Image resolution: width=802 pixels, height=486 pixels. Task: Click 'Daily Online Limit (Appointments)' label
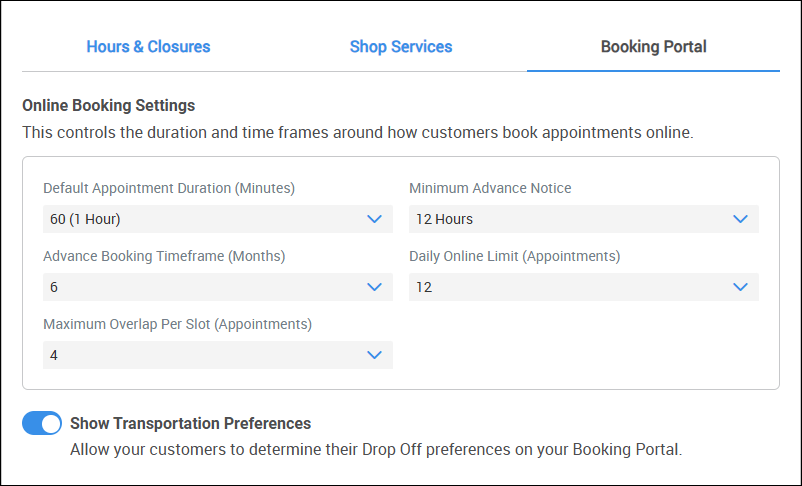click(x=515, y=256)
